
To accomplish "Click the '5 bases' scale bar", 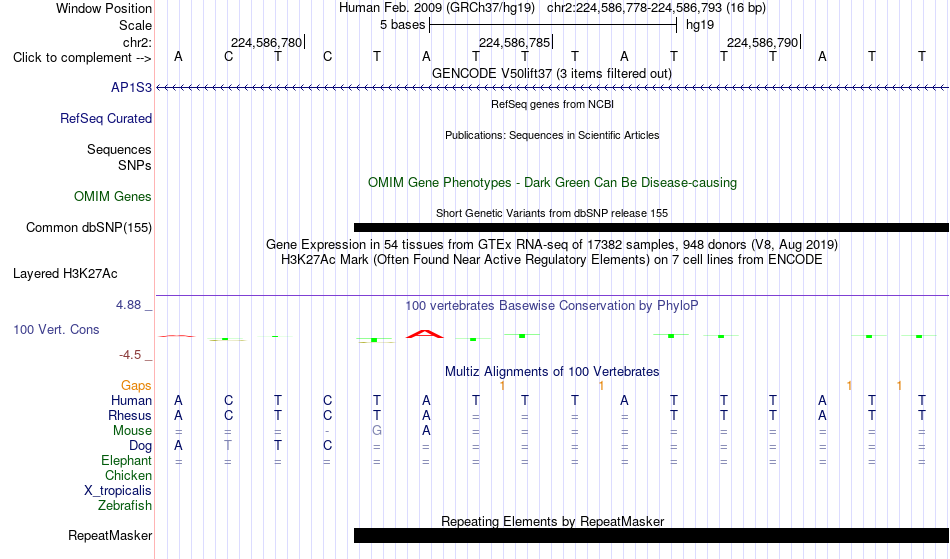I will (x=553, y=25).
